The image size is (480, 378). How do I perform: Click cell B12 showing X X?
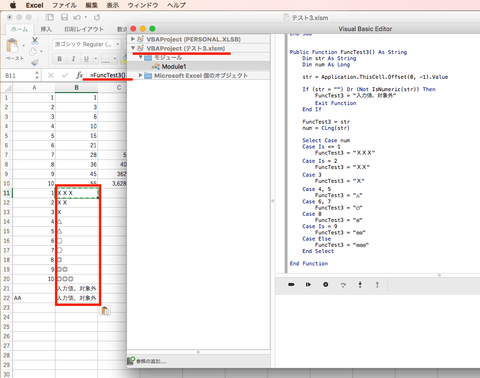(77, 202)
